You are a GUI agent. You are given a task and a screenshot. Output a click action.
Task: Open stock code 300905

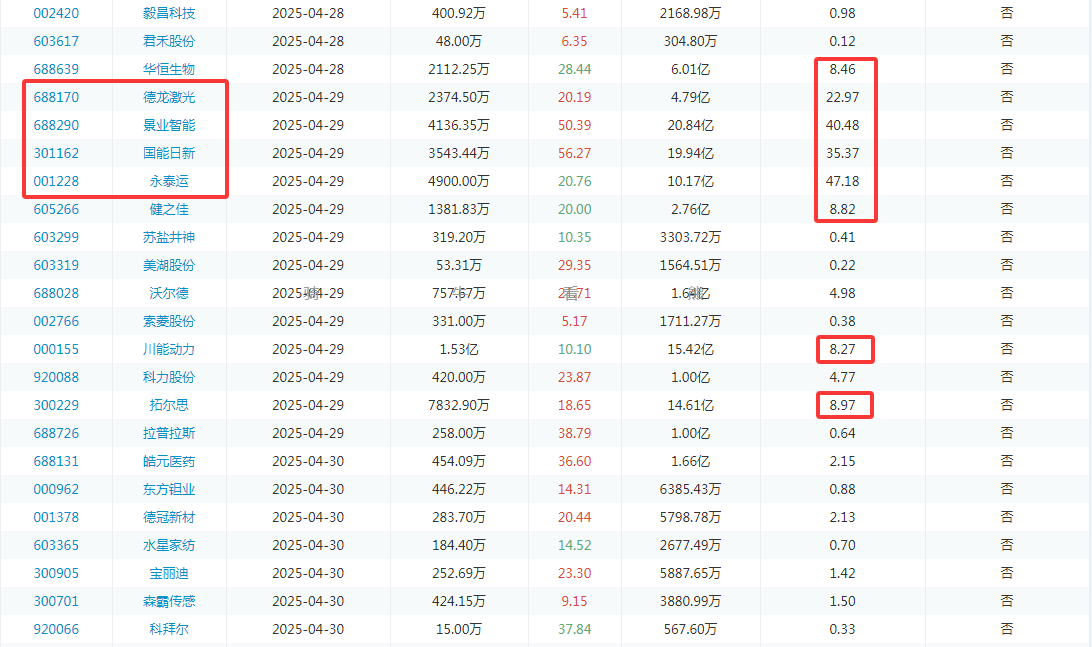click(56, 573)
